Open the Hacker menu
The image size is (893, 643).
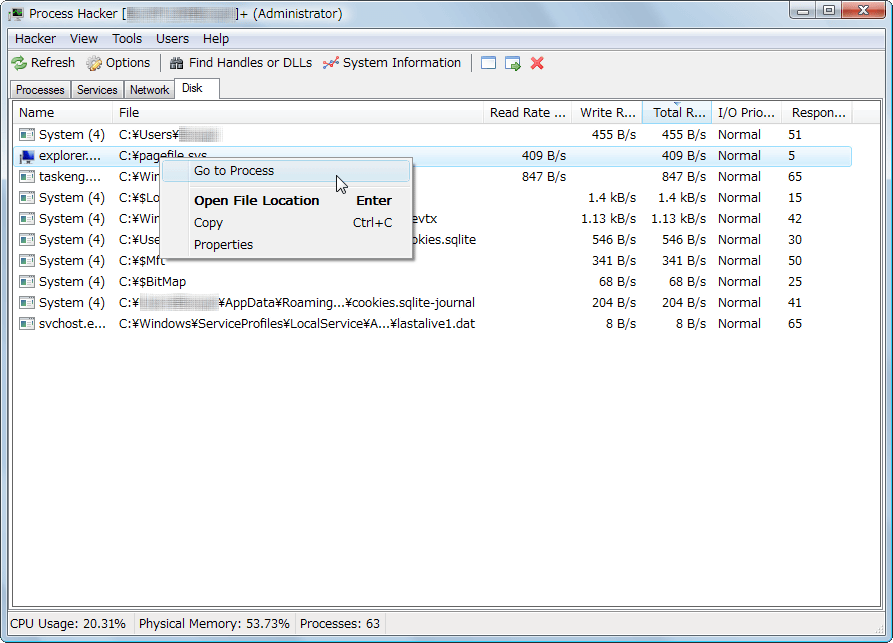pyautogui.click(x=35, y=39)
